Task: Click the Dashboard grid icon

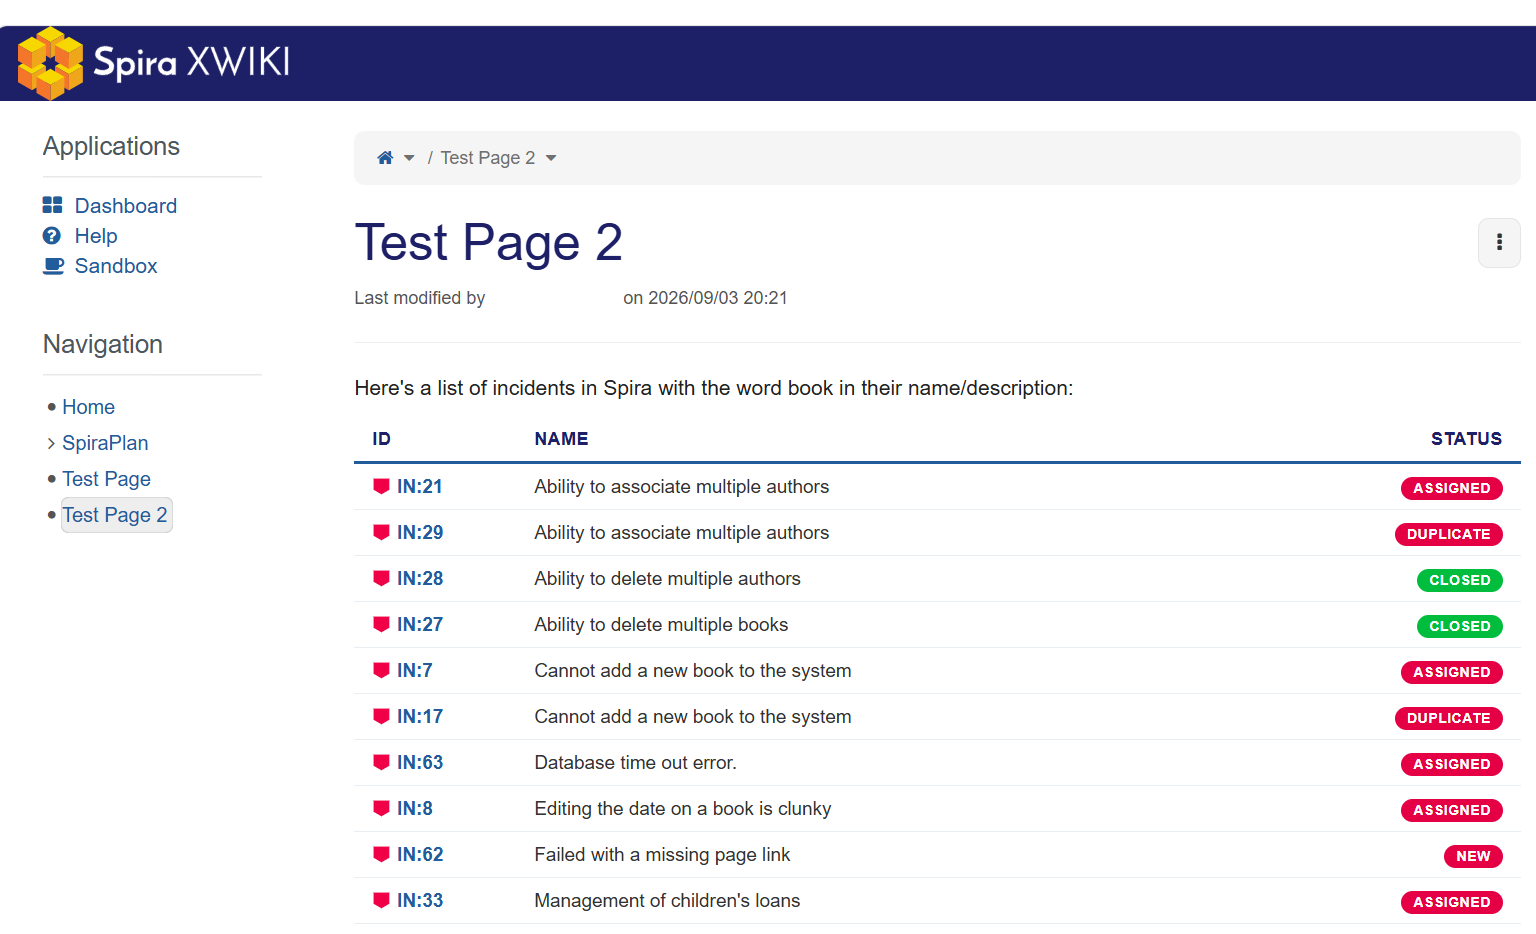Action: point(52,205)
